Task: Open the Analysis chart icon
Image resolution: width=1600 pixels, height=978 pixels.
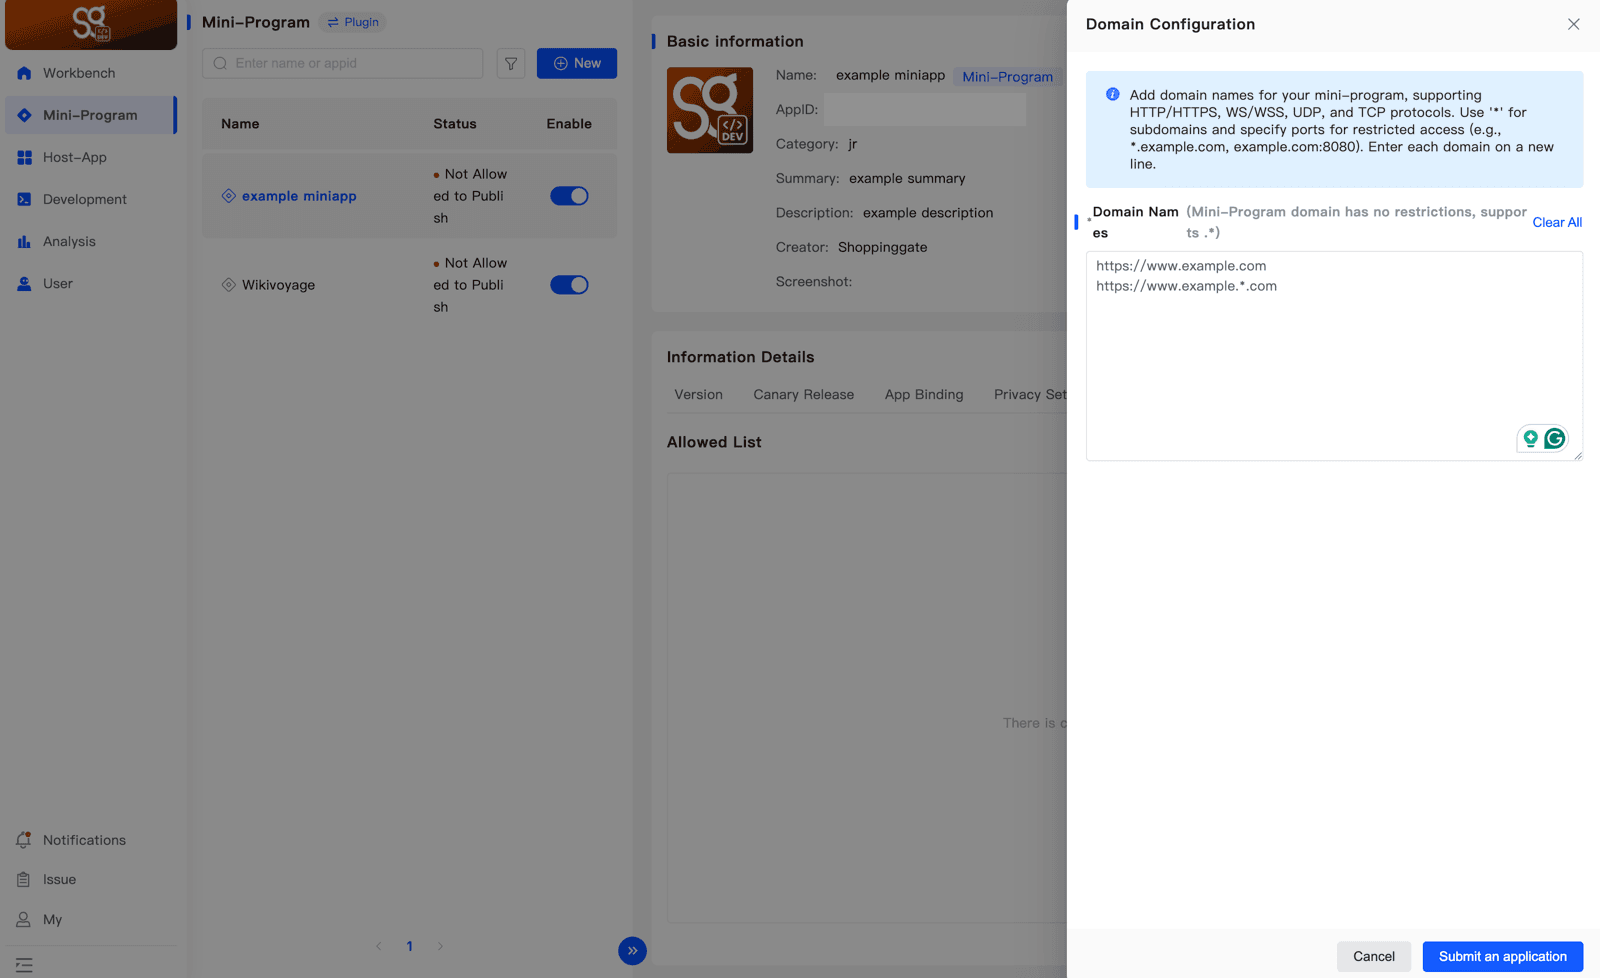Action: tap(24, 241)
